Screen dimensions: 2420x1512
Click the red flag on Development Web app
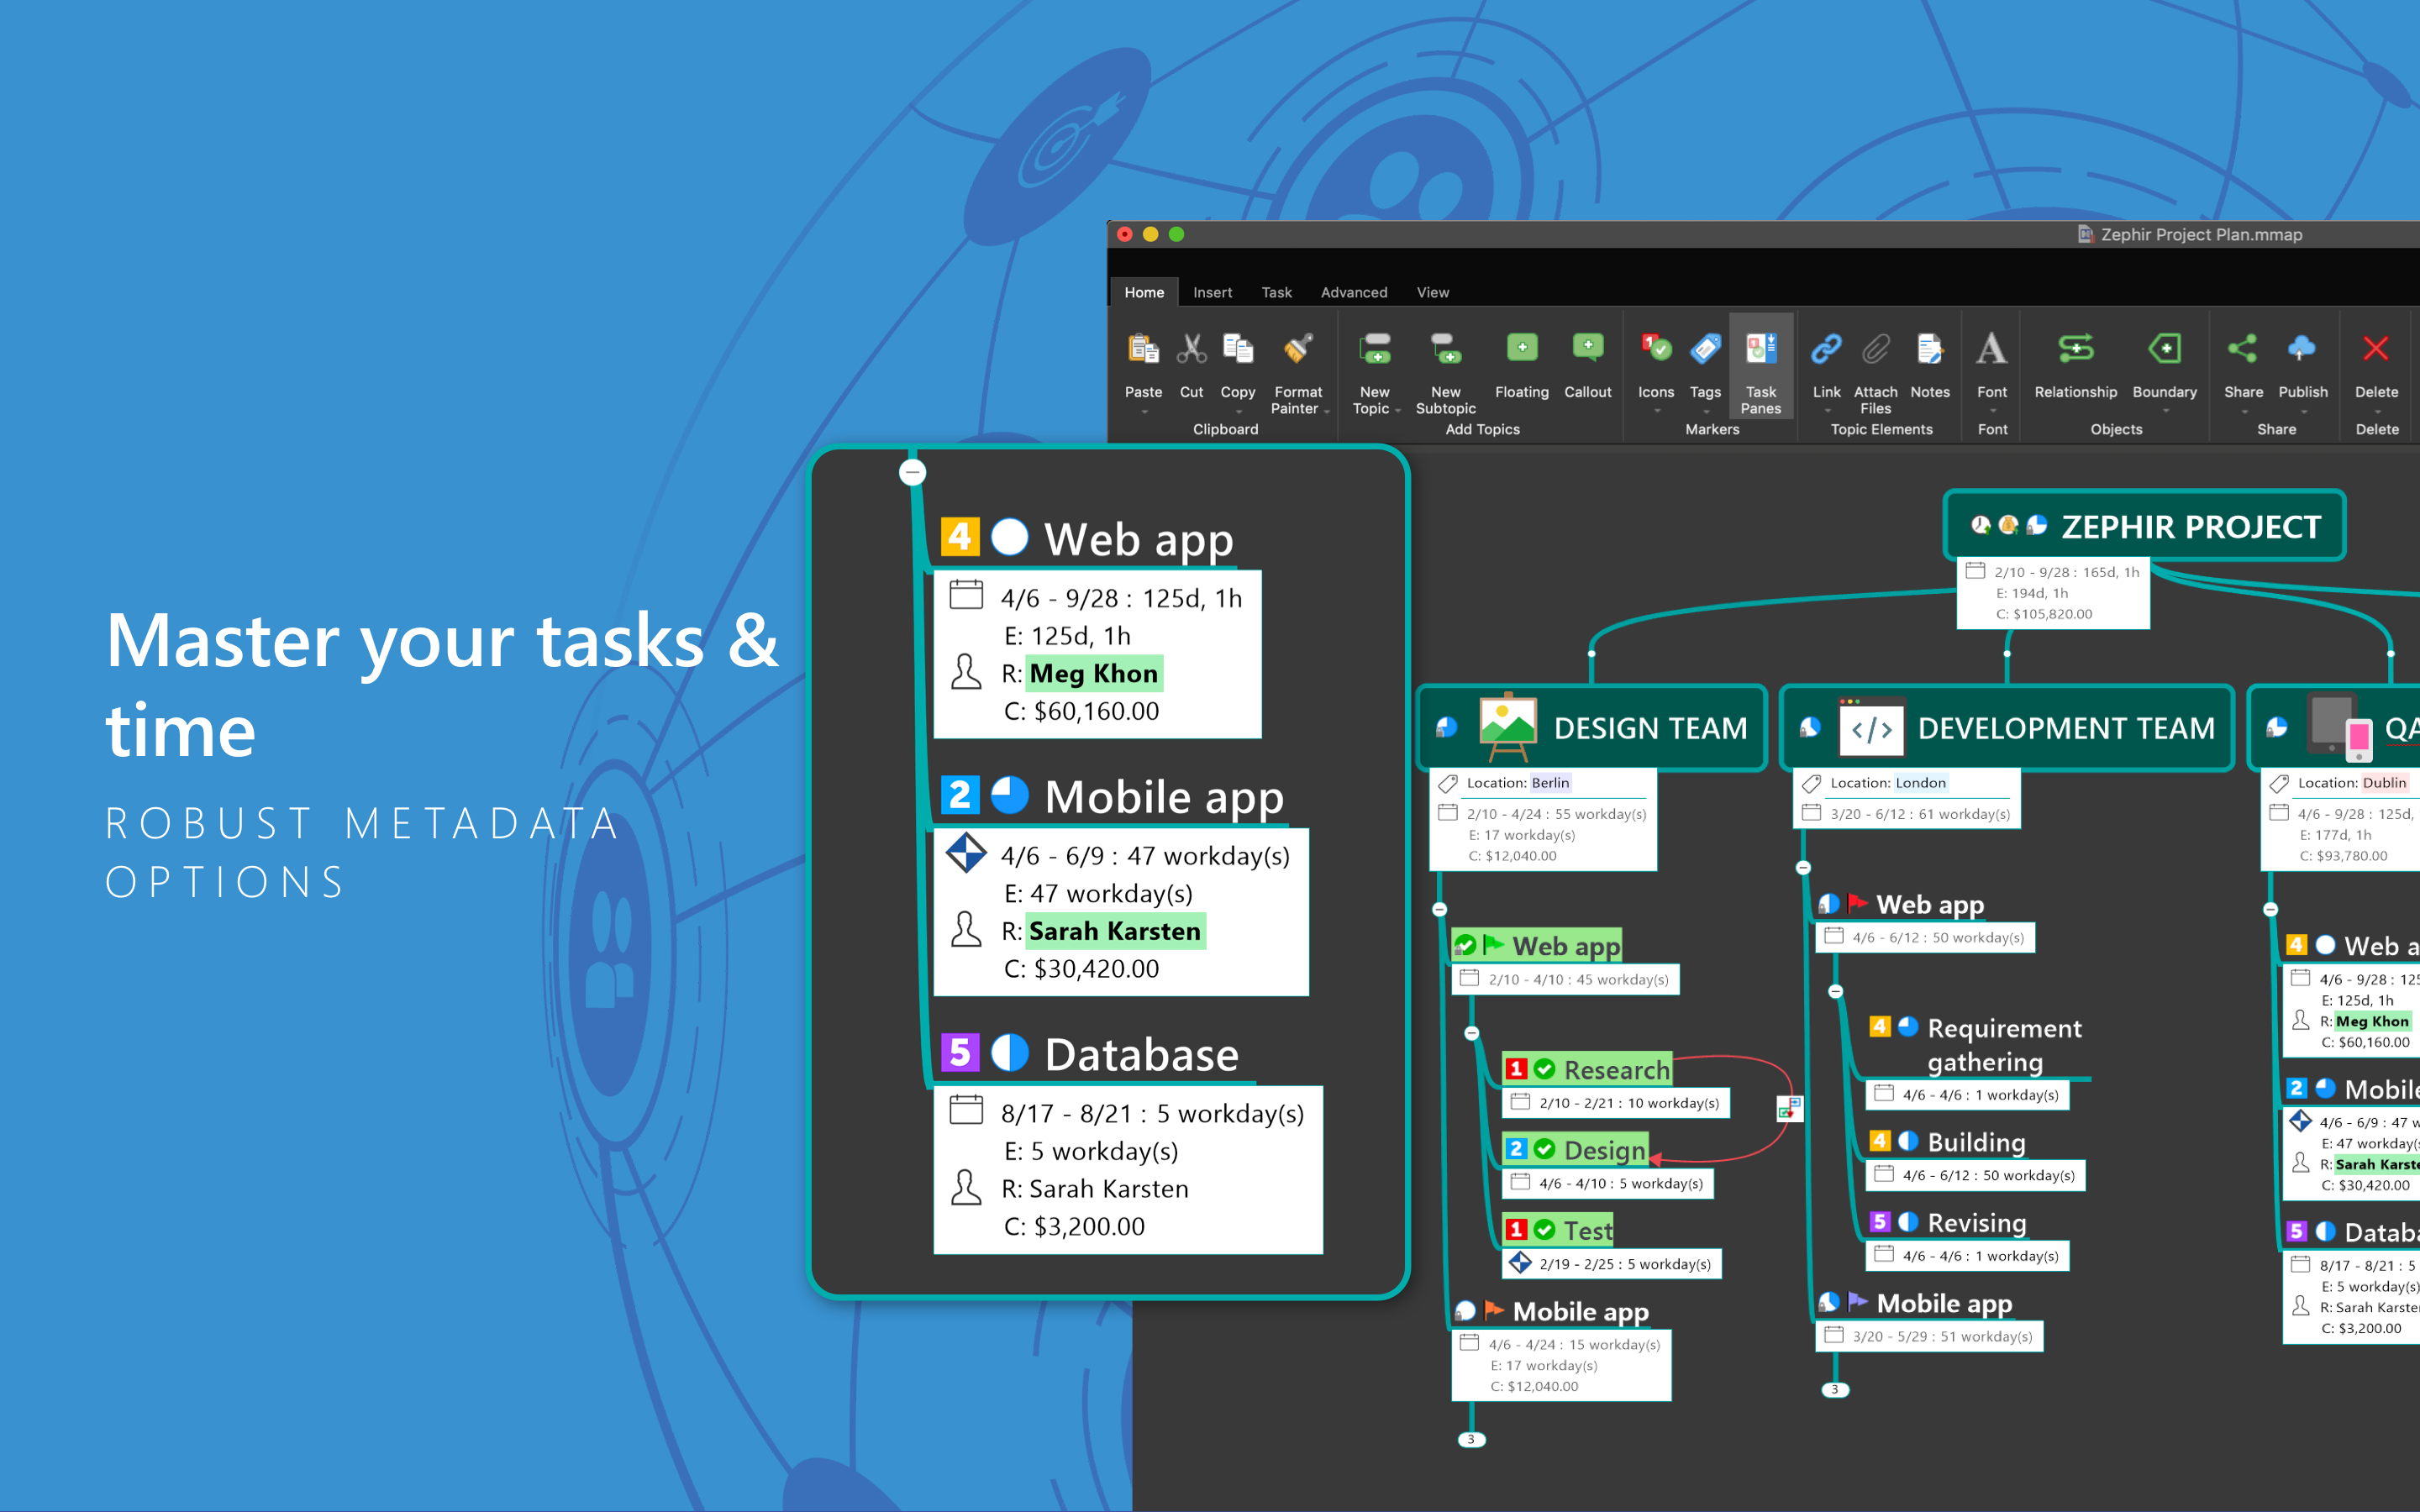1858,903
